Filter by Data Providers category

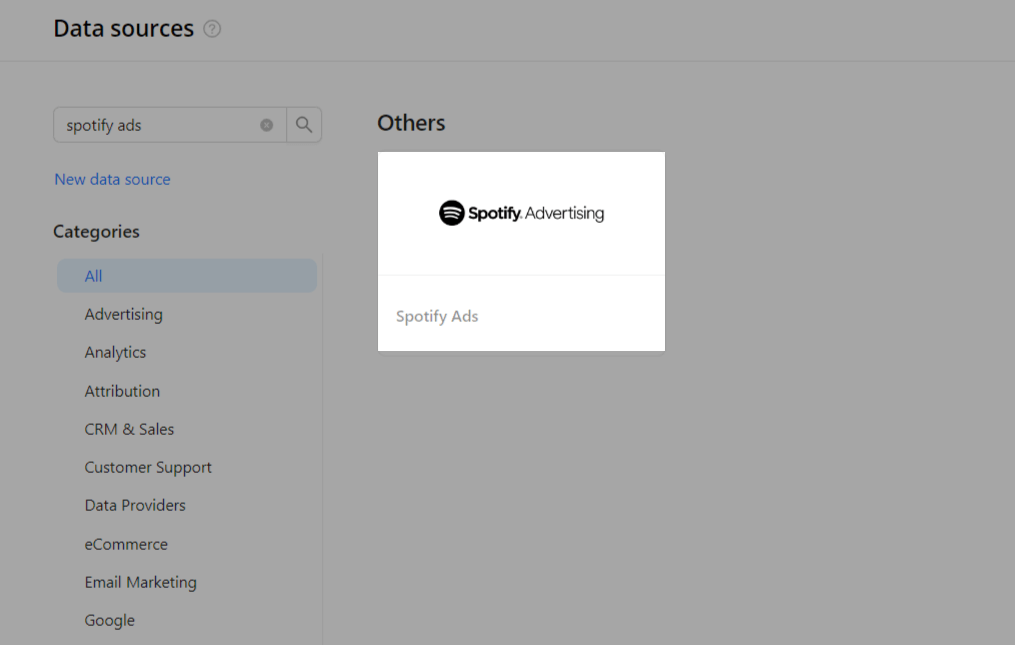[x=135, y=505]
